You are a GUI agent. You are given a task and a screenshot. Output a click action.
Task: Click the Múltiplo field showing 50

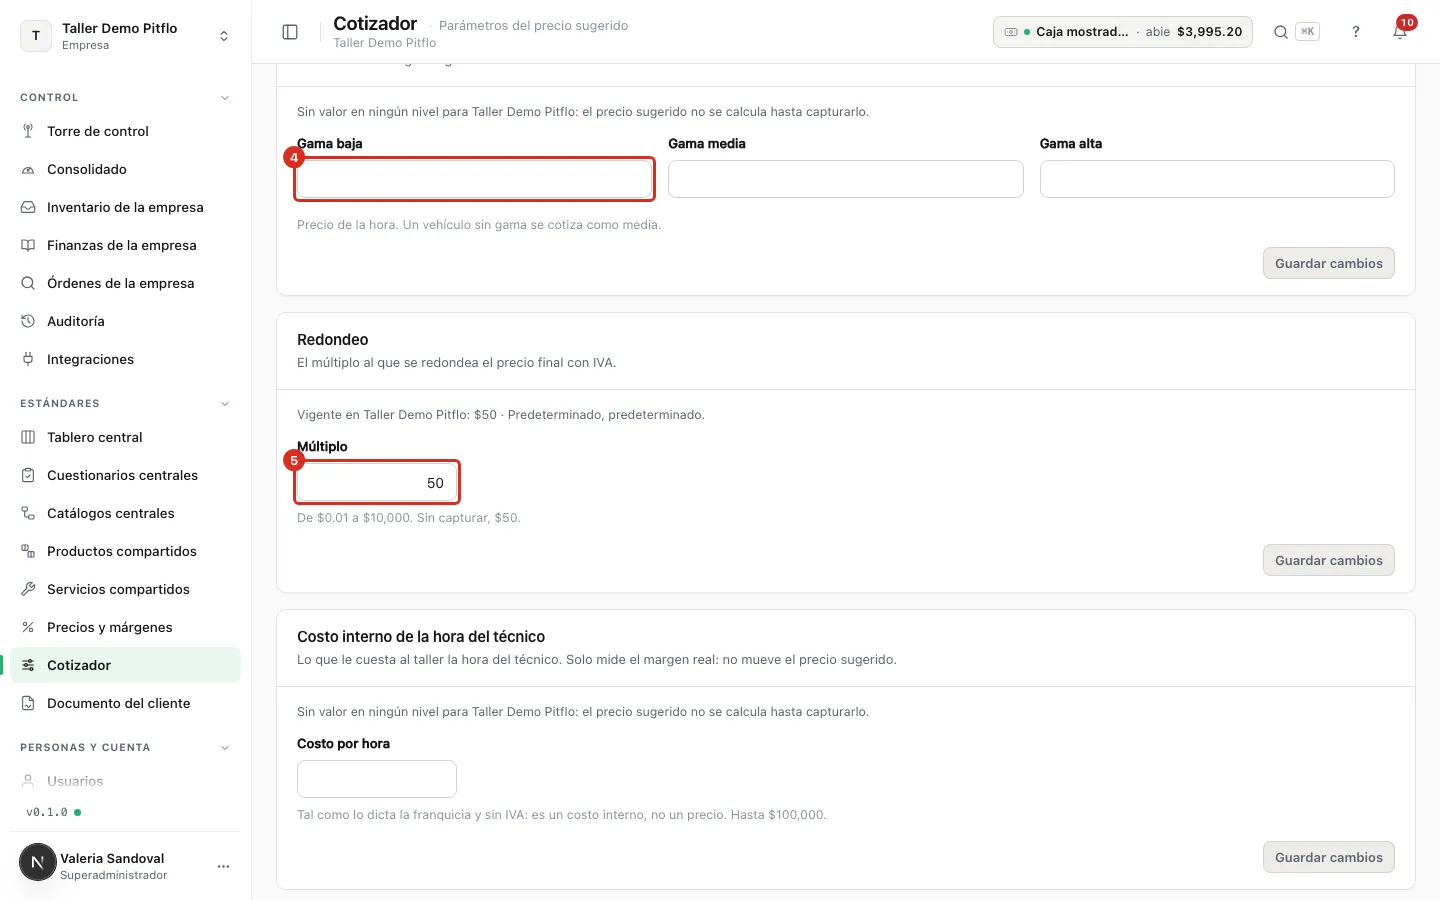point(377,482)
